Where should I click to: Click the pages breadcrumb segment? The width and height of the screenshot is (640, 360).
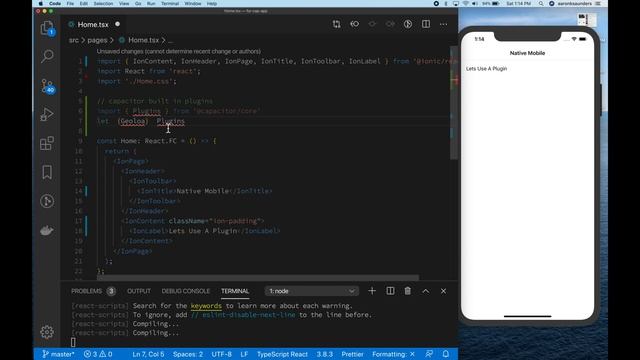[97, 40]
